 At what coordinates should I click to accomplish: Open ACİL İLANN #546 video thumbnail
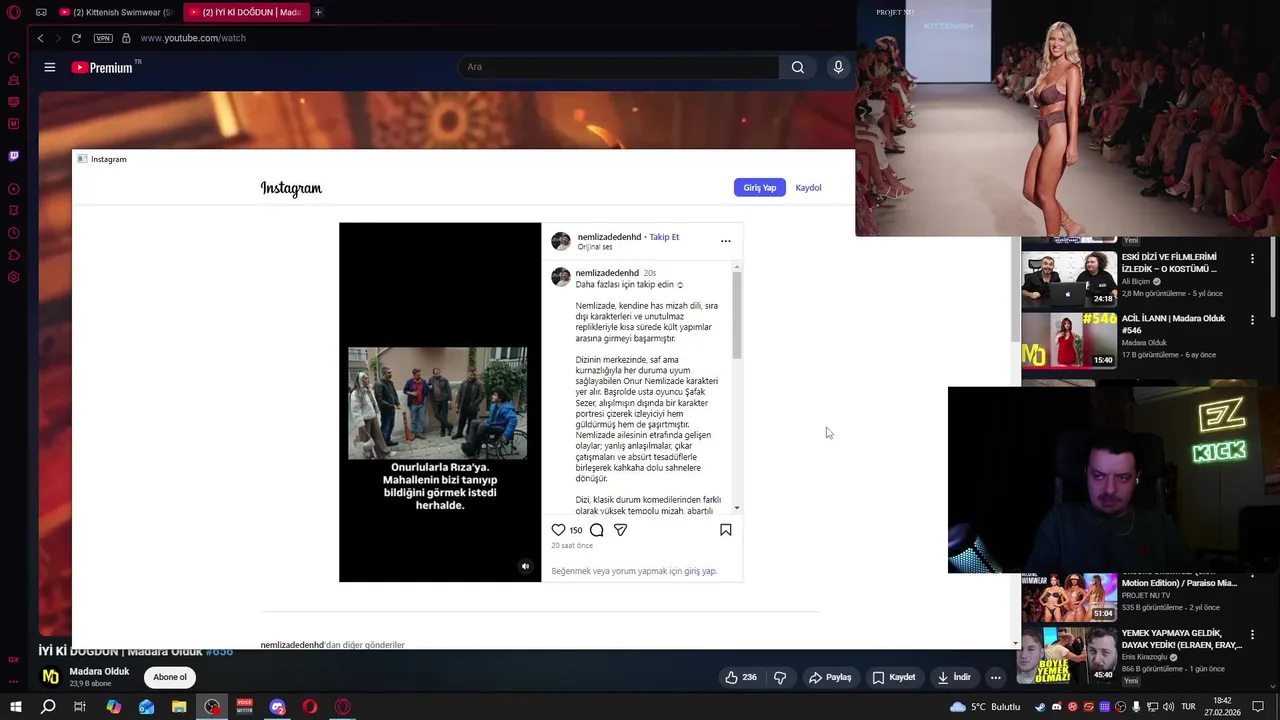coord(1069,340)
